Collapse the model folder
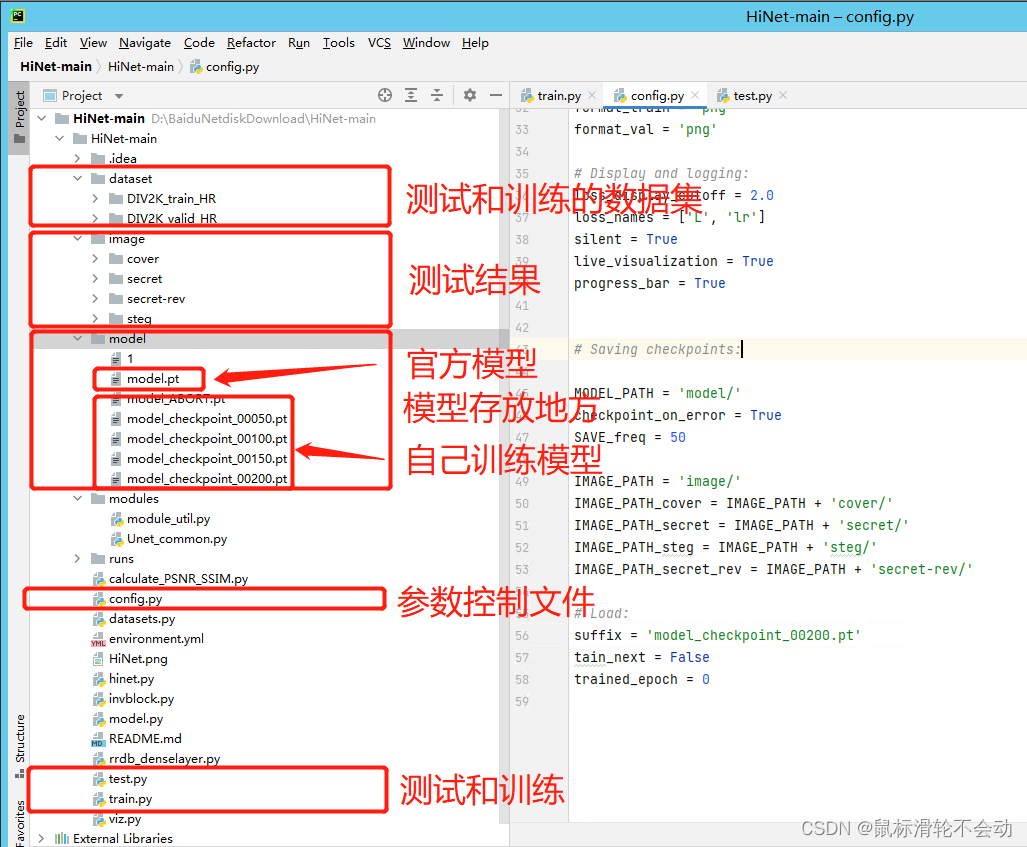 coord(77,339)
